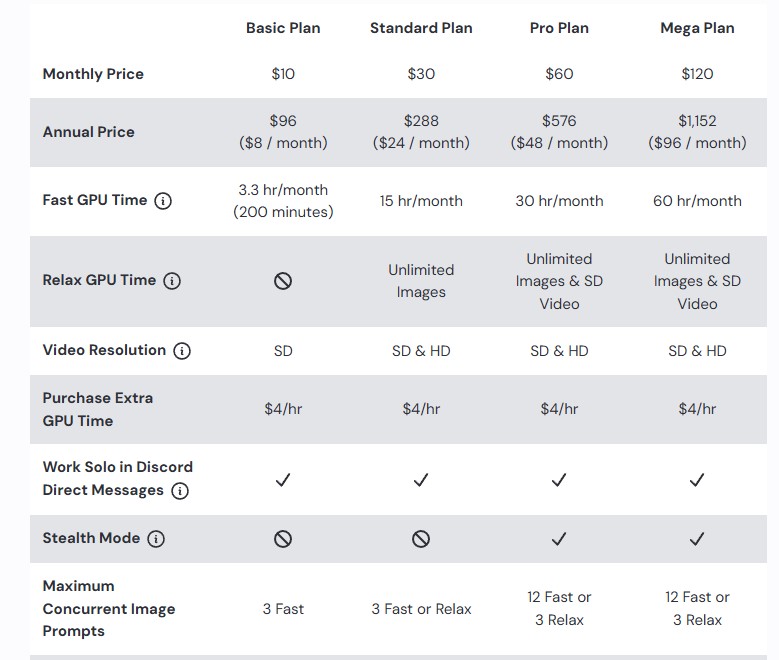This screenshot has width=779, height=660.
Task: Select the Mega Plan column header
Action: pyautogui.click(x=698, y=28)
